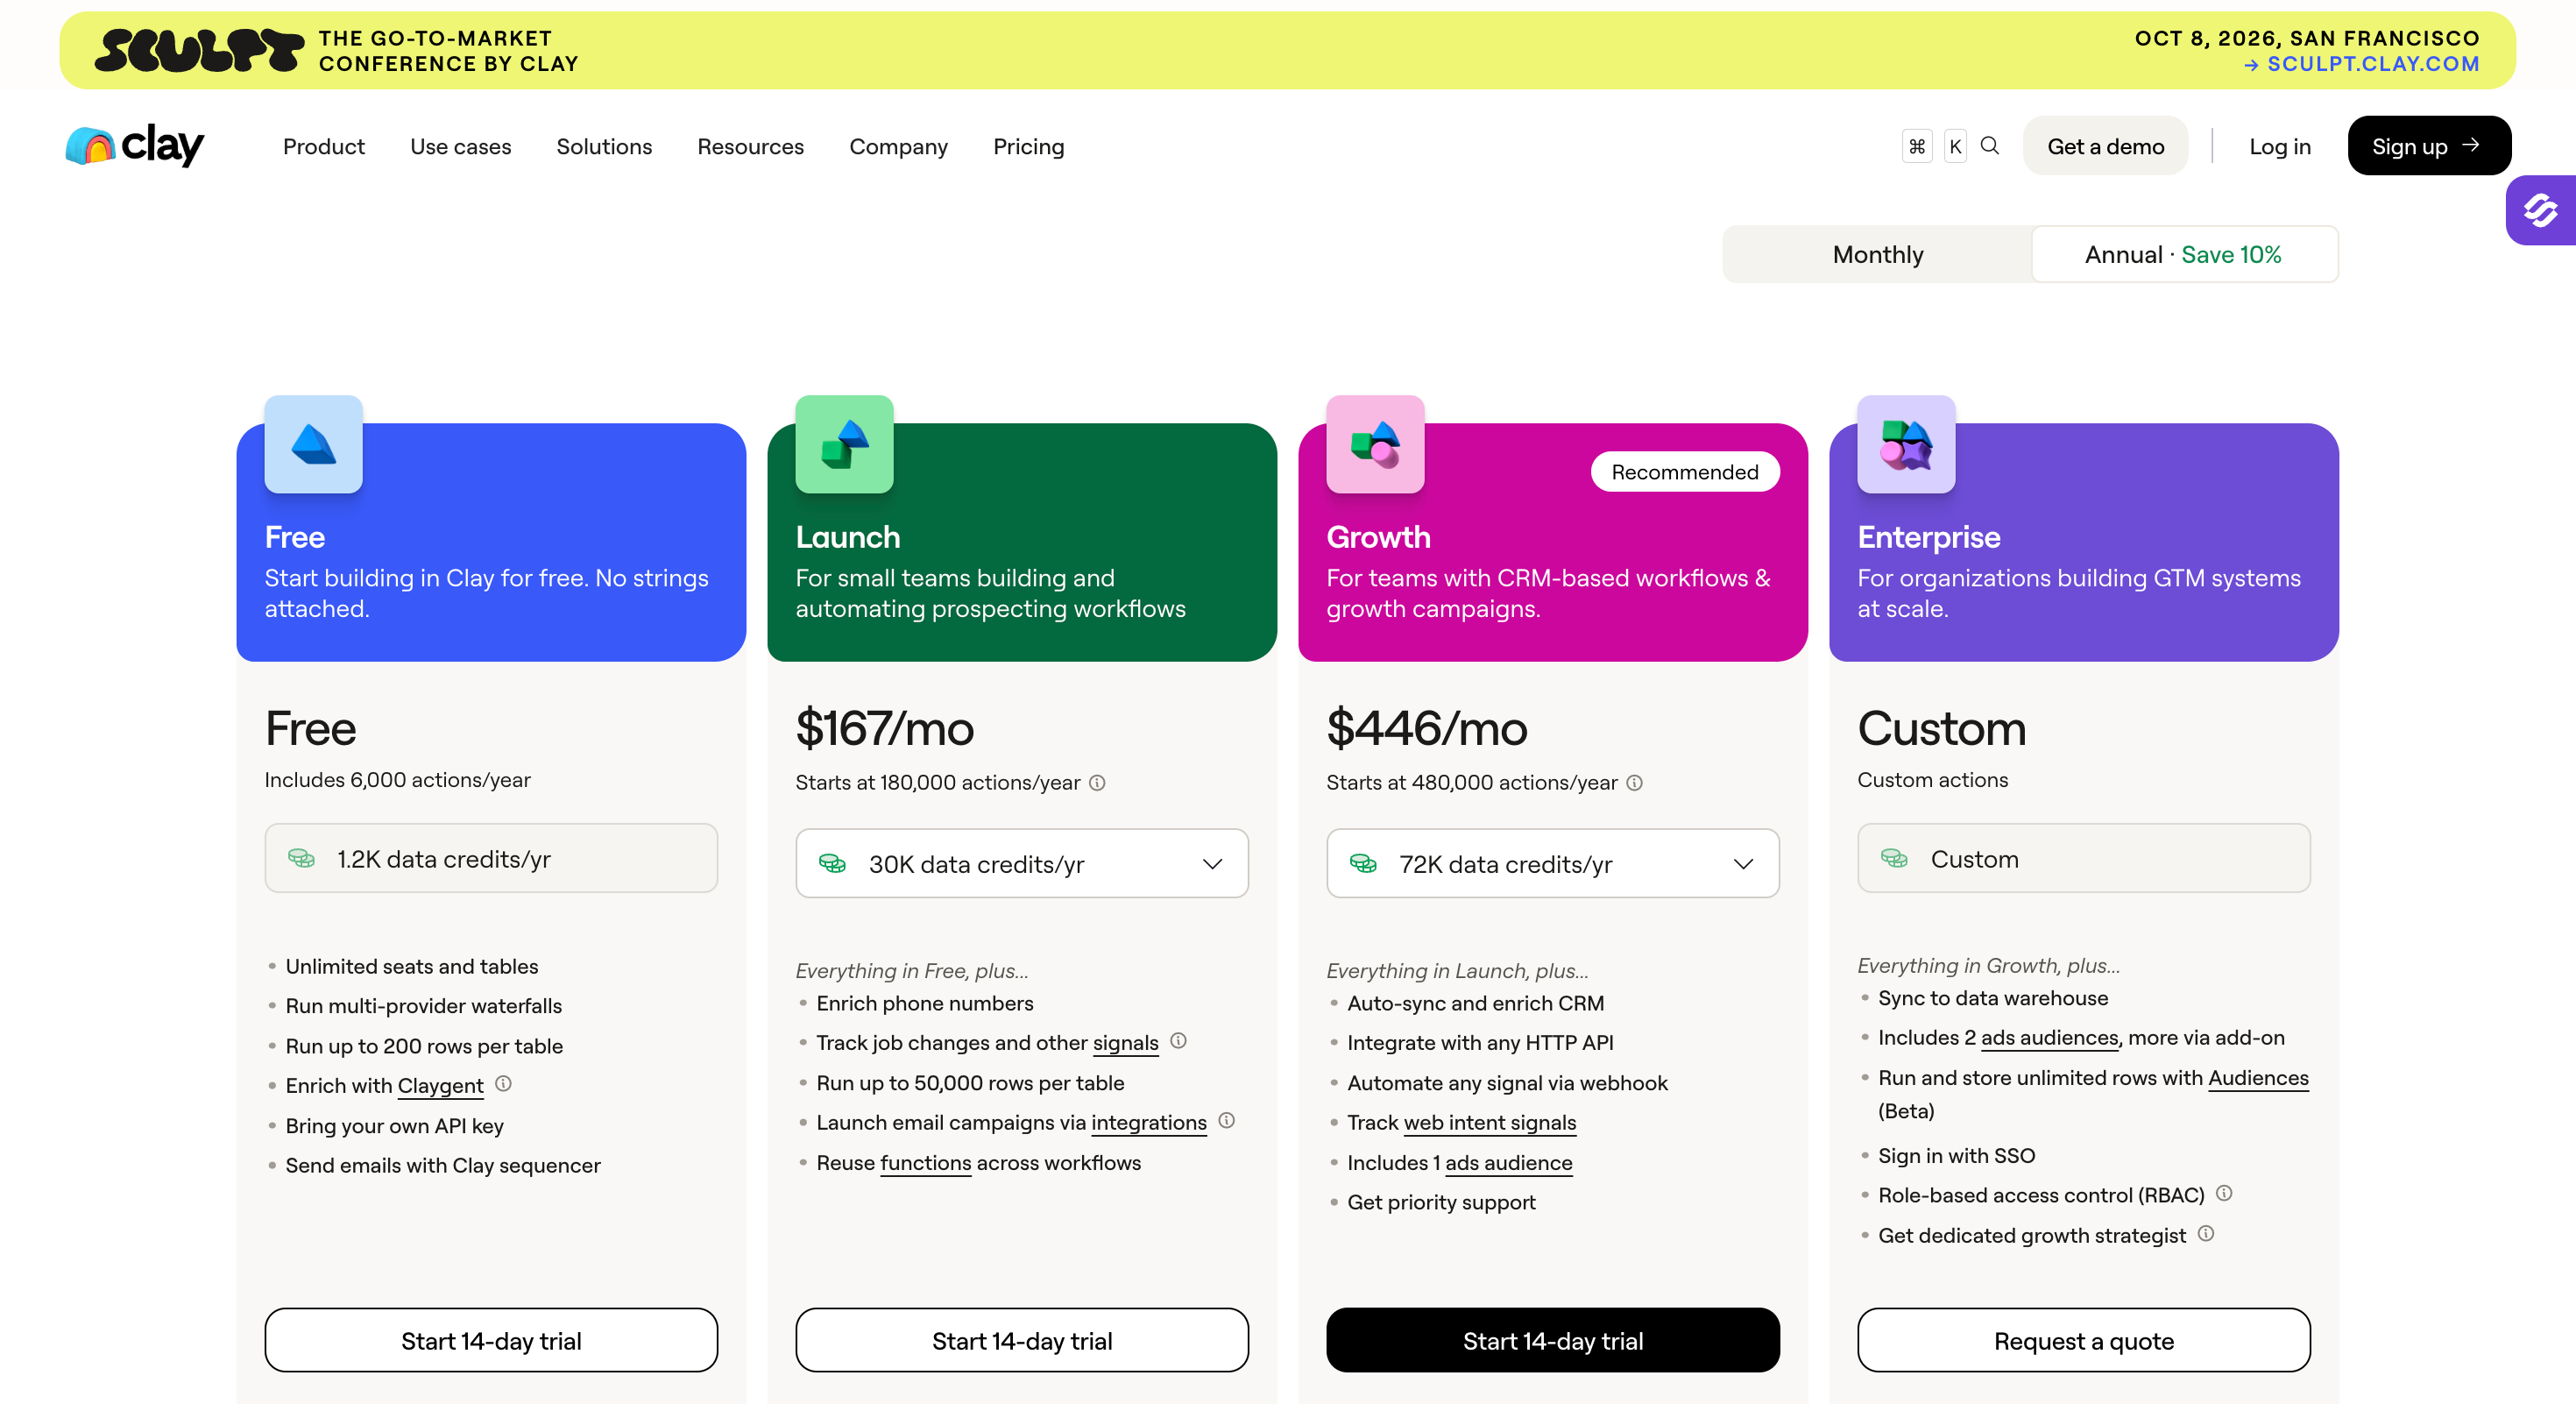
Task: Go to the Pricing nav item
Action: 1028,146
